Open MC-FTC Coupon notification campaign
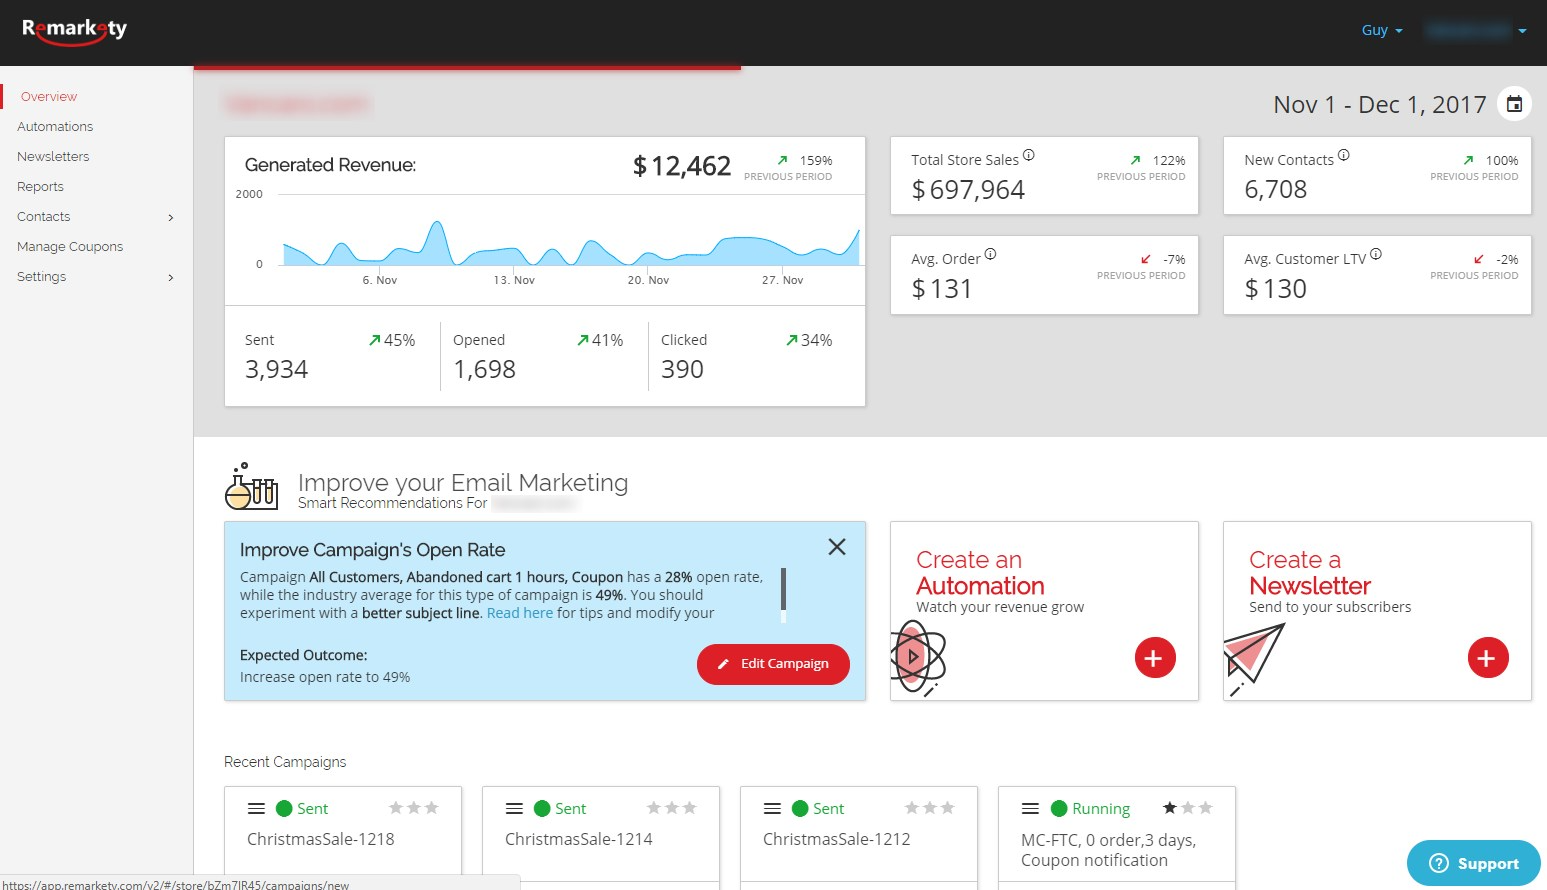Screen dimensions: 1547x890 [x=1108, y=850]
